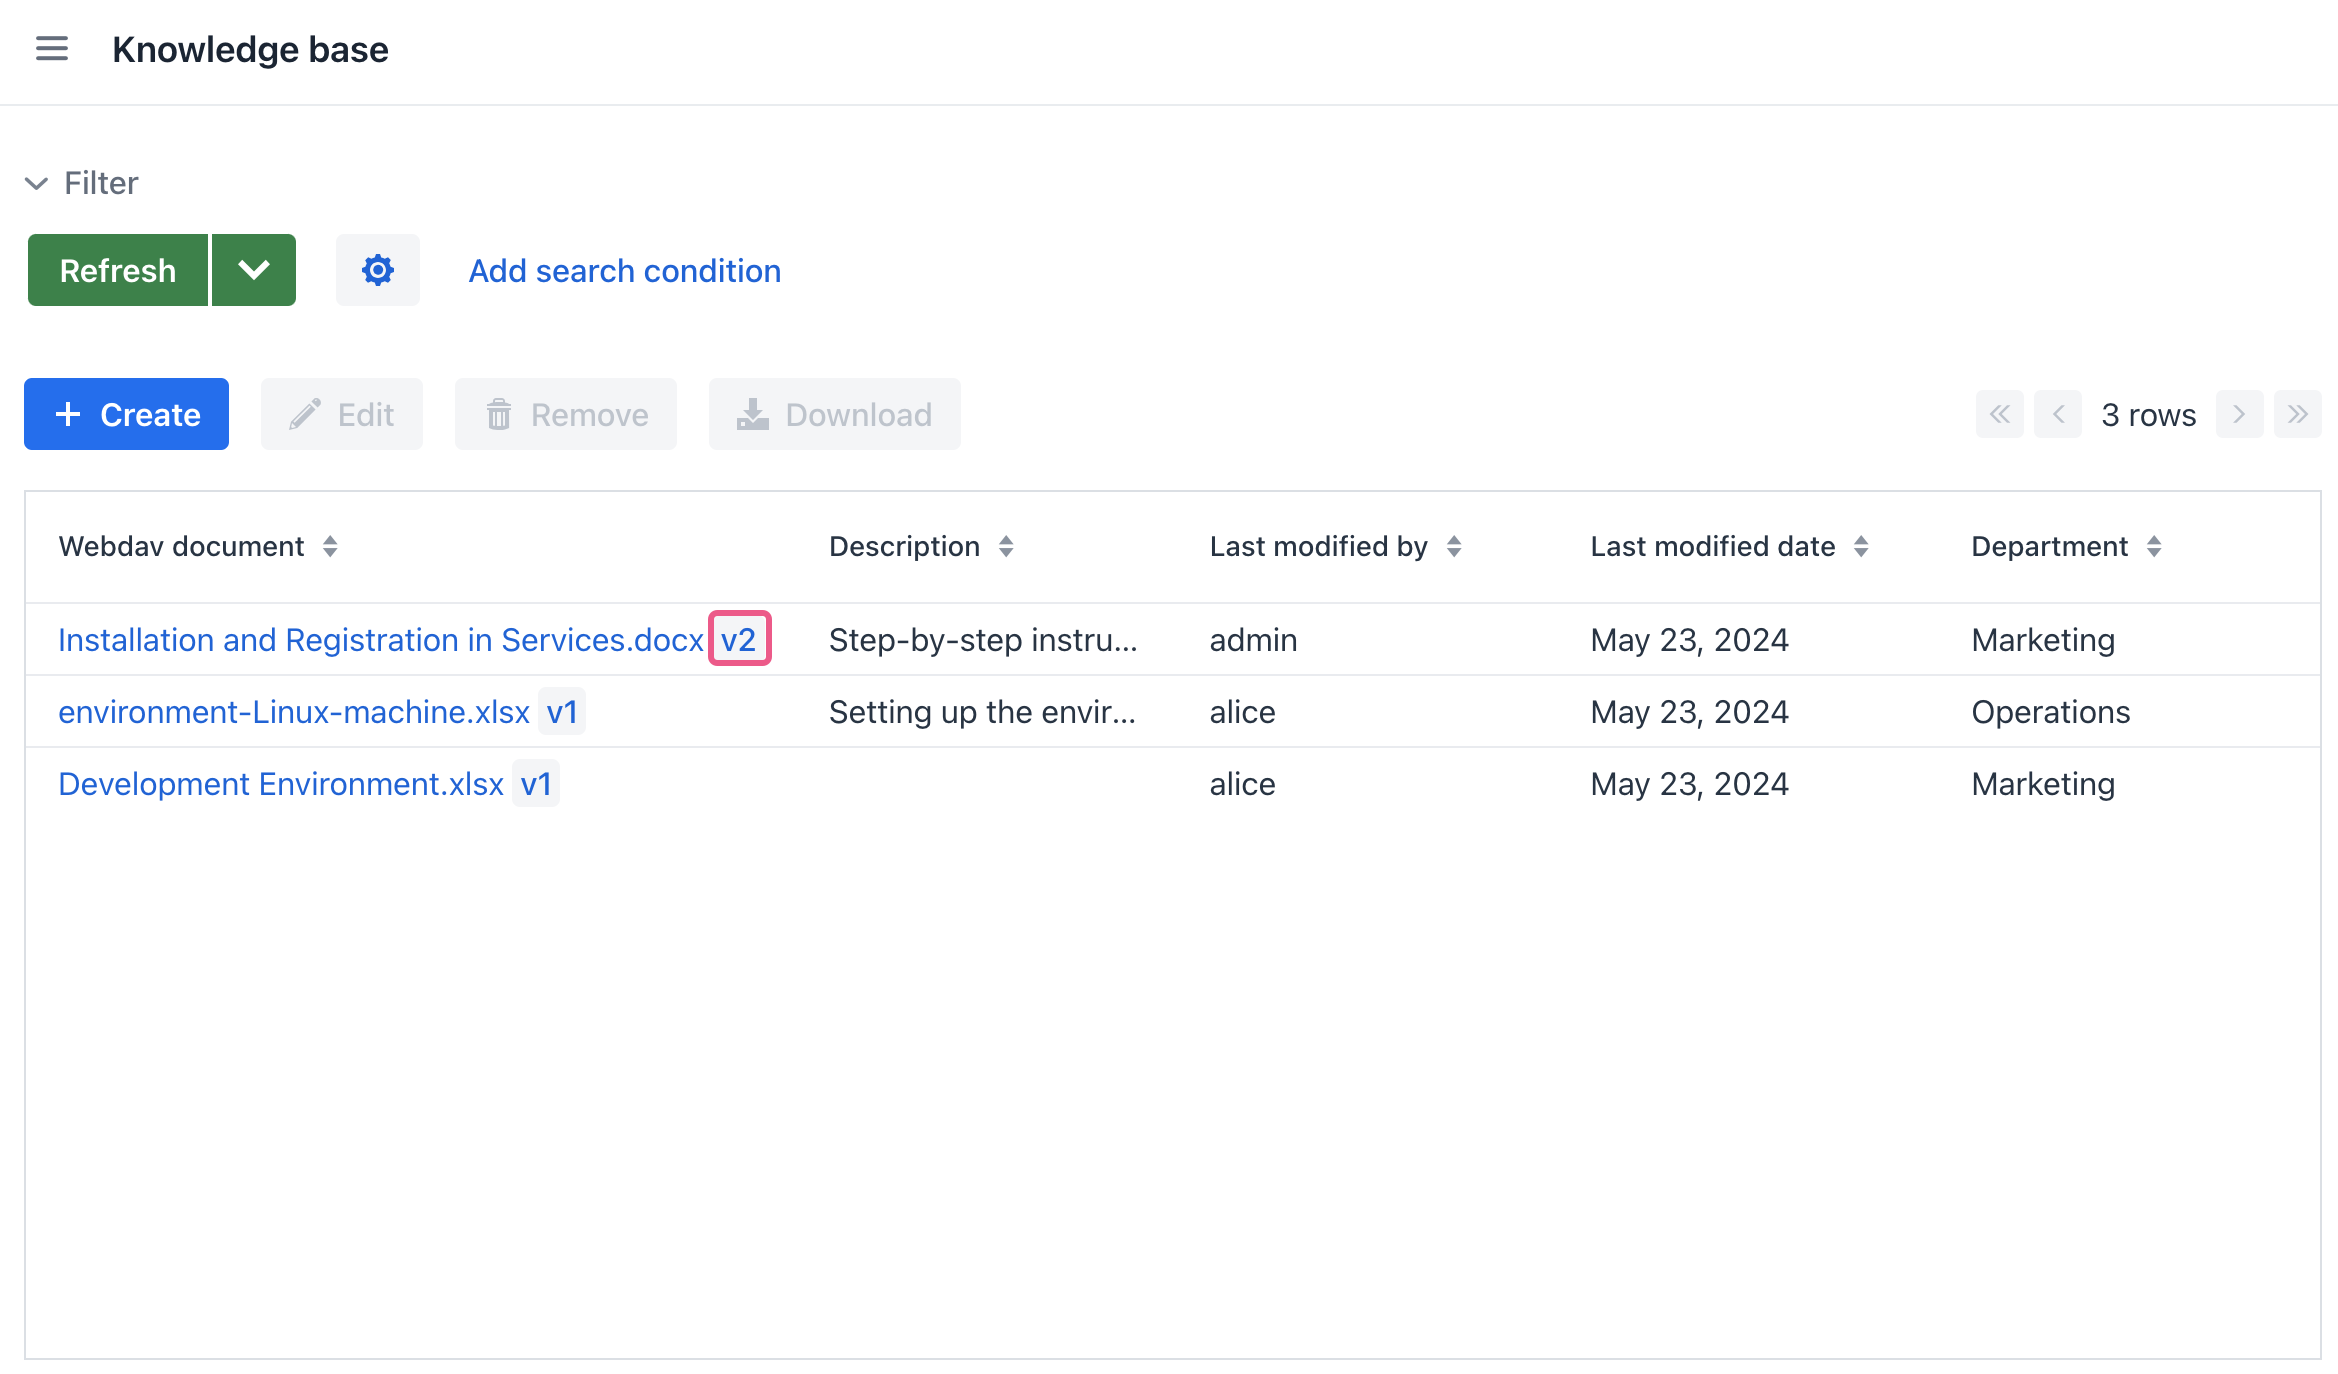Toggle sorting on the Description column
The image size is (2338, 1374).
(x=1006, y=546)
